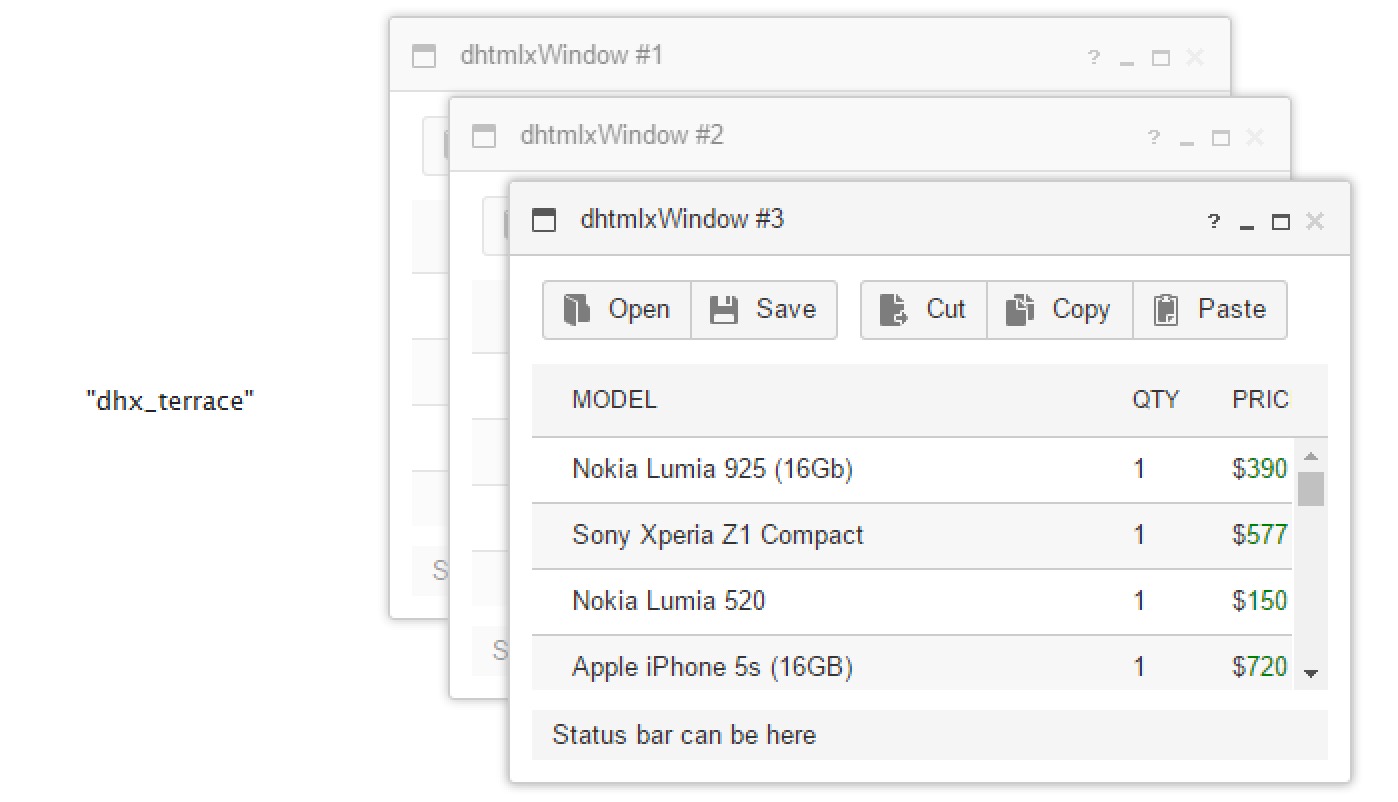Click the grid scrollbar down arrow
The image size is (1398, 802).
[1311, 674]
